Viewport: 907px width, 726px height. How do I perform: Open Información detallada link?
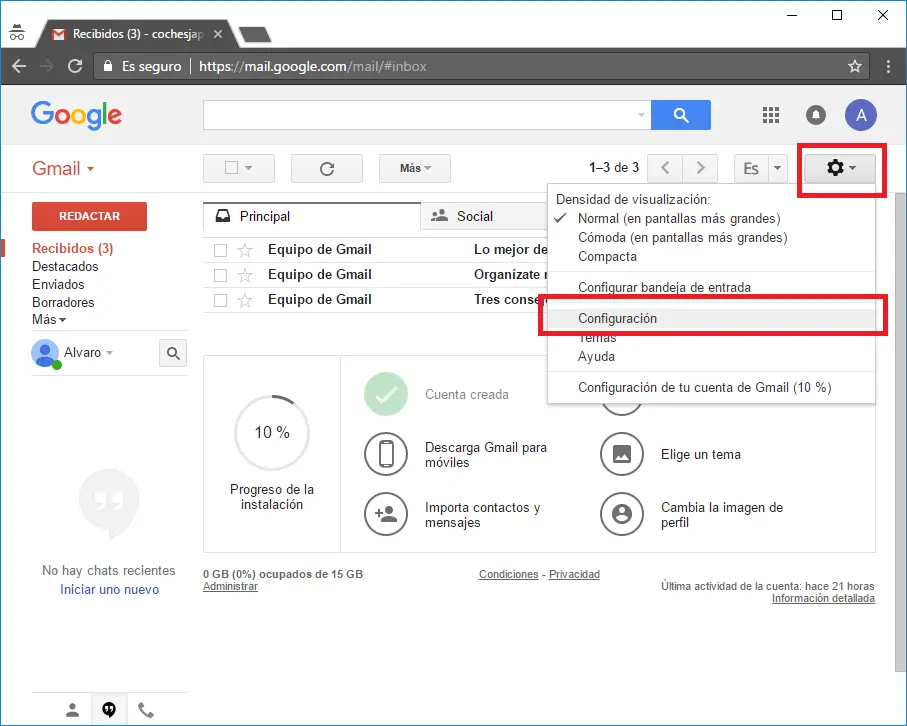(823, 598)
